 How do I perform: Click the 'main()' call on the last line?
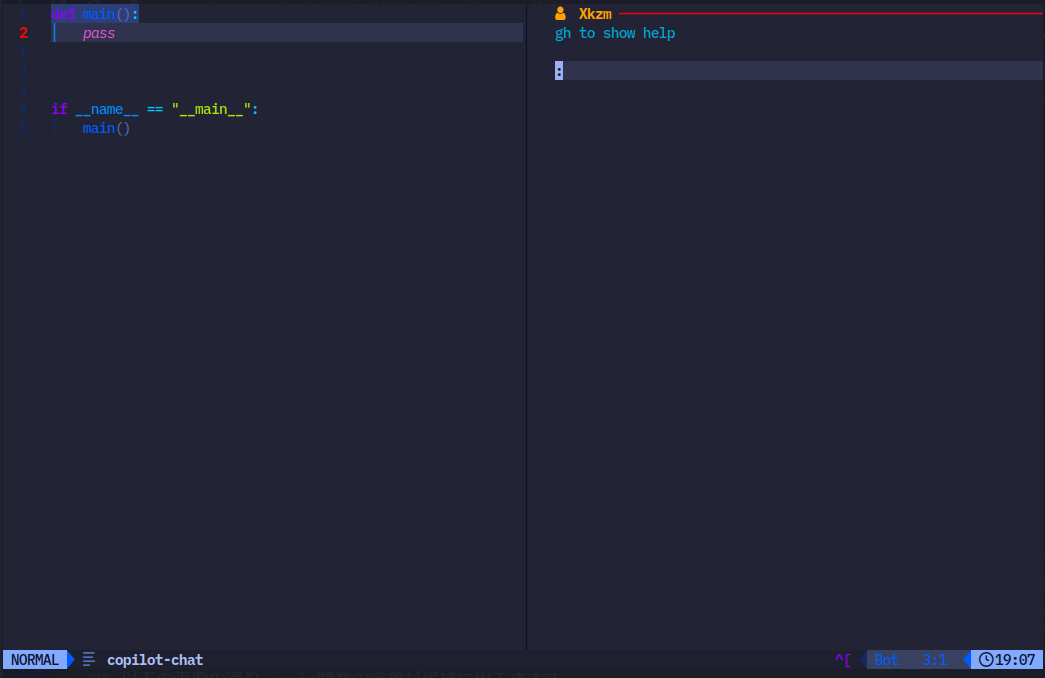pos(106,129)
